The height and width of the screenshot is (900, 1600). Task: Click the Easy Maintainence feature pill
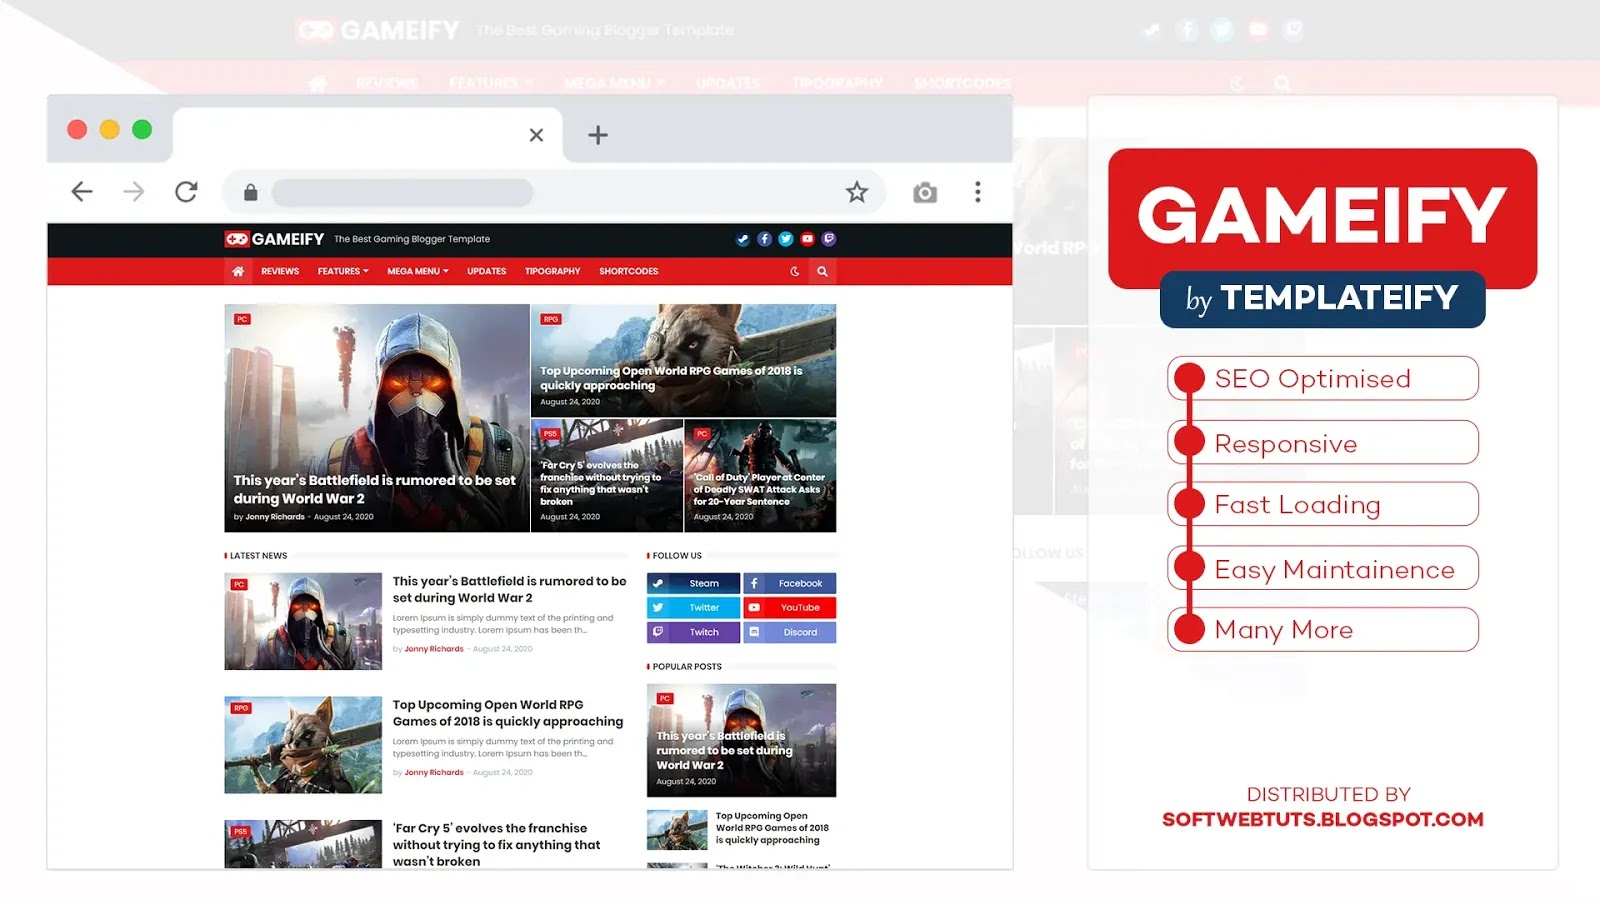click(1323, 569)
